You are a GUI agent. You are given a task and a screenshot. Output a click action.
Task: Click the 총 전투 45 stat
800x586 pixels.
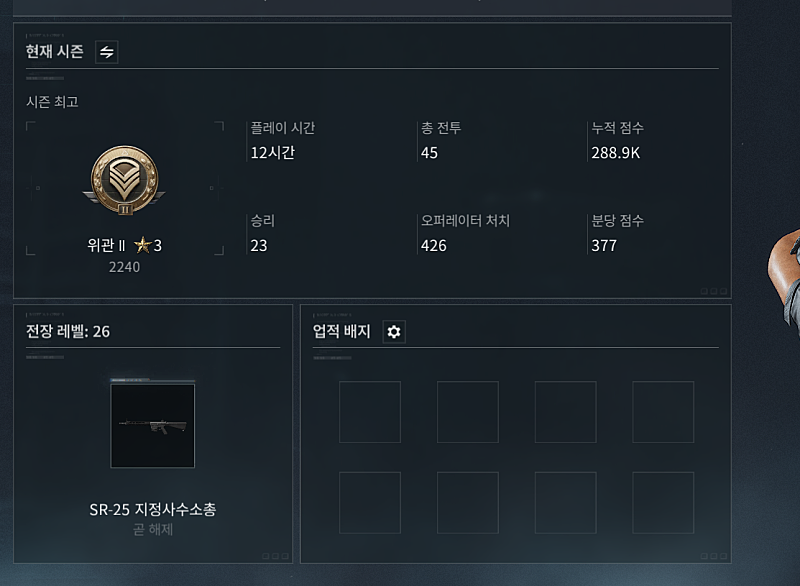point(441,140)
